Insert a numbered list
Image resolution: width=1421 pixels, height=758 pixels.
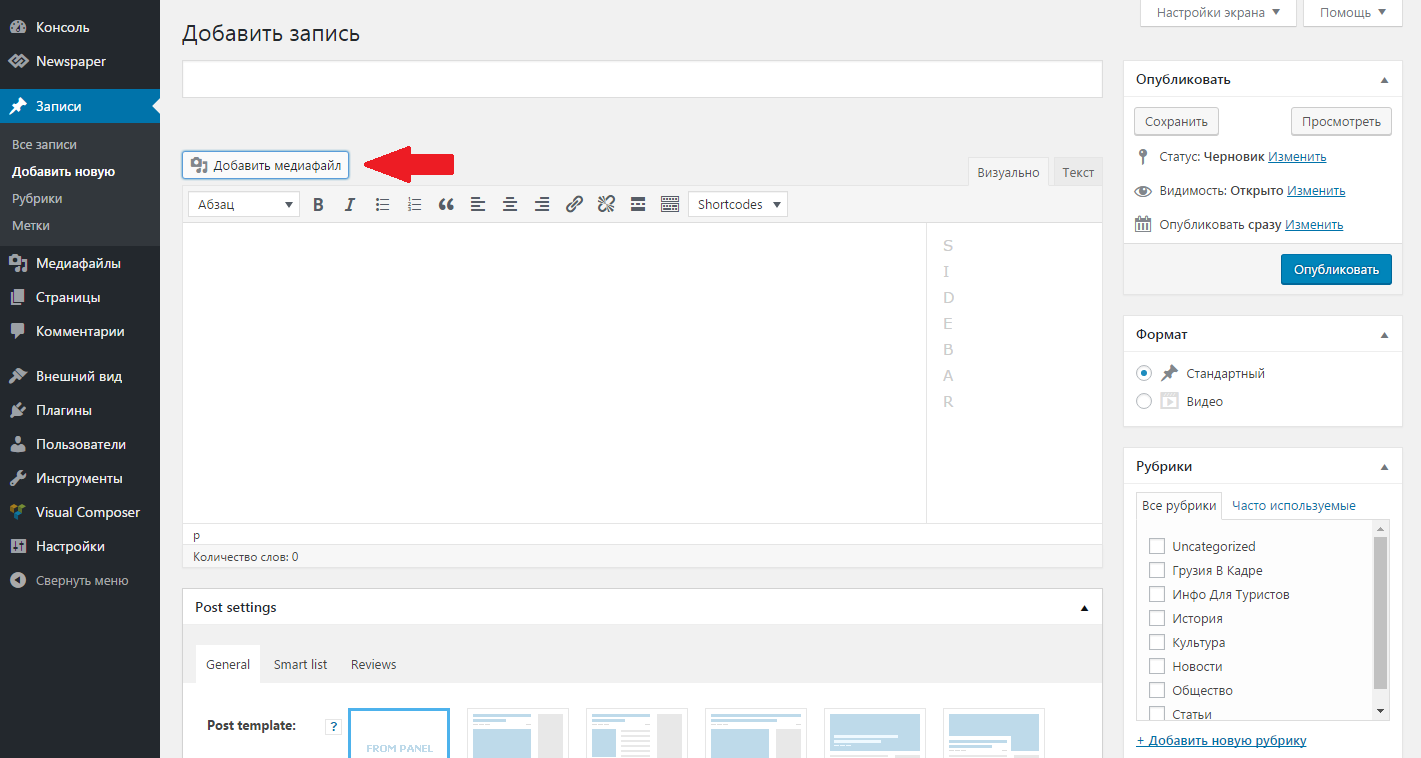click(414, 204)
